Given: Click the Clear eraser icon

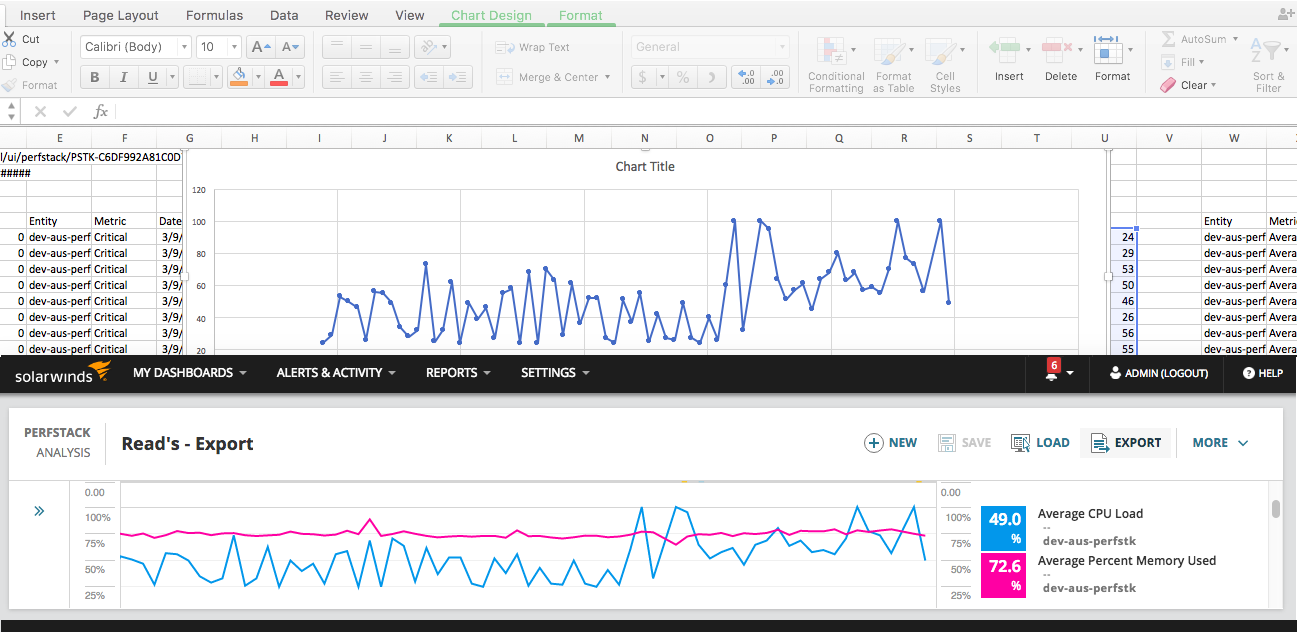Looking at the screenshot, I should click(x=1168, y=85).
